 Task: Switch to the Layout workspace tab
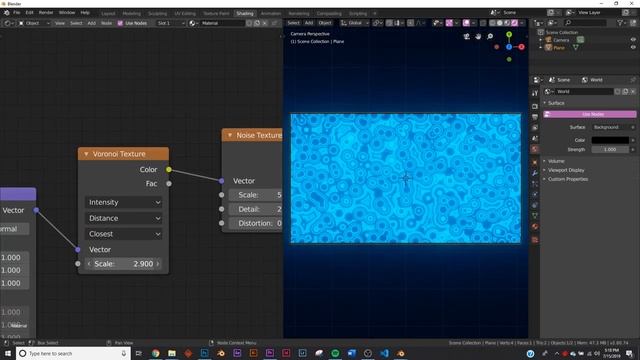(108, 13)
